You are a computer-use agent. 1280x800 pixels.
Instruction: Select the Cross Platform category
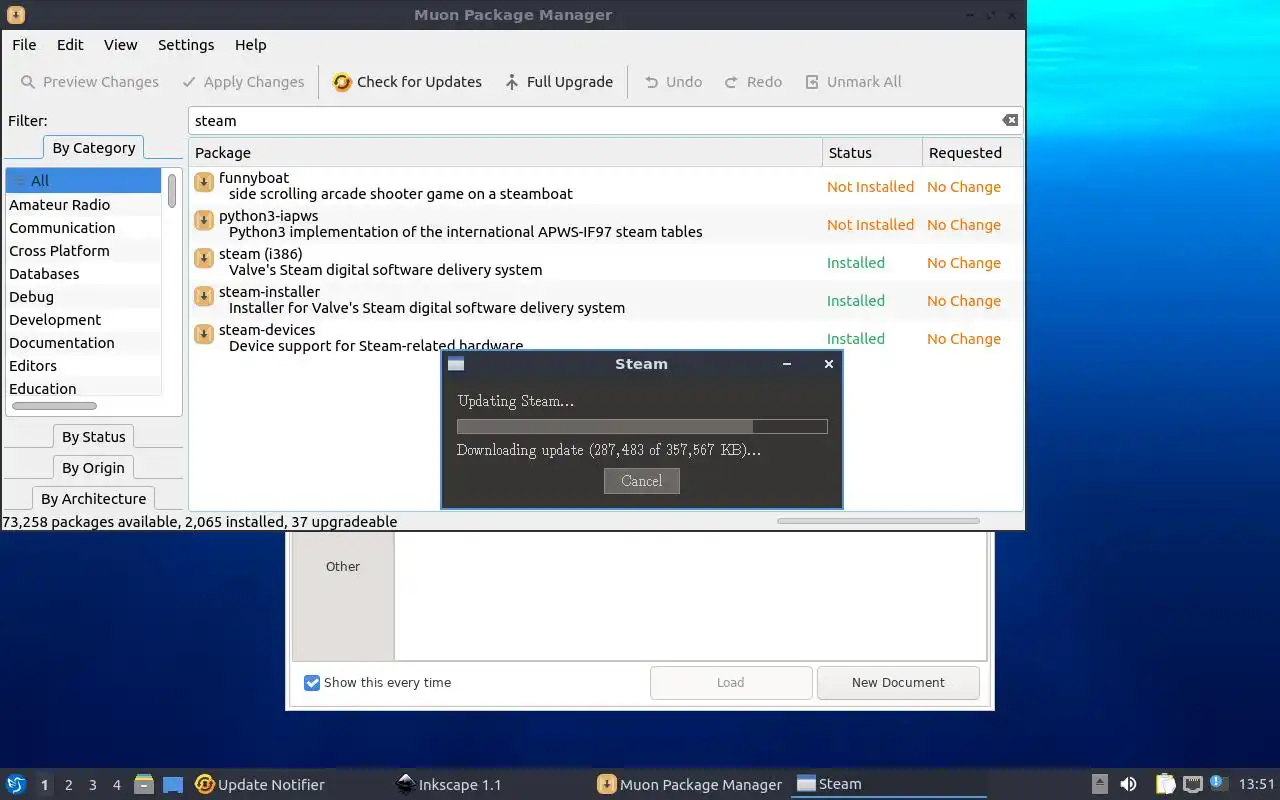83,251
